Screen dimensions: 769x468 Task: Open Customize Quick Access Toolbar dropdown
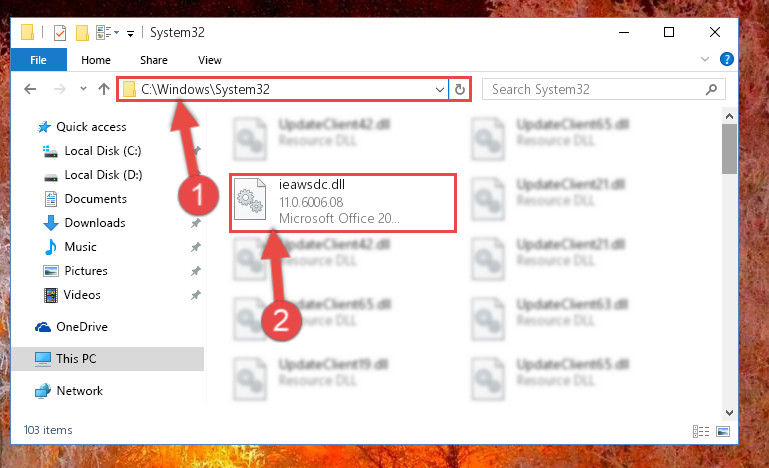(x=130, y=33)
